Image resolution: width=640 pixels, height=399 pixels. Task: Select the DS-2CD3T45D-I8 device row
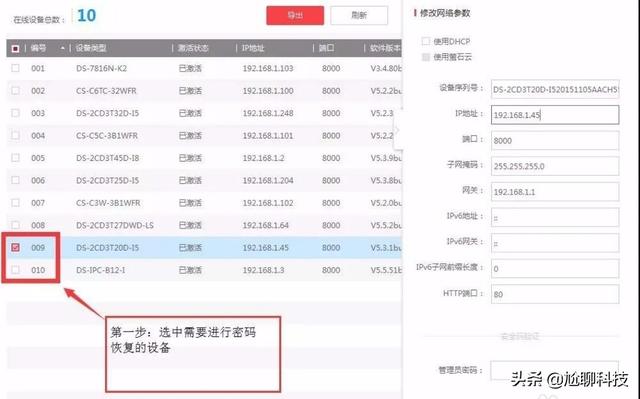204,158
